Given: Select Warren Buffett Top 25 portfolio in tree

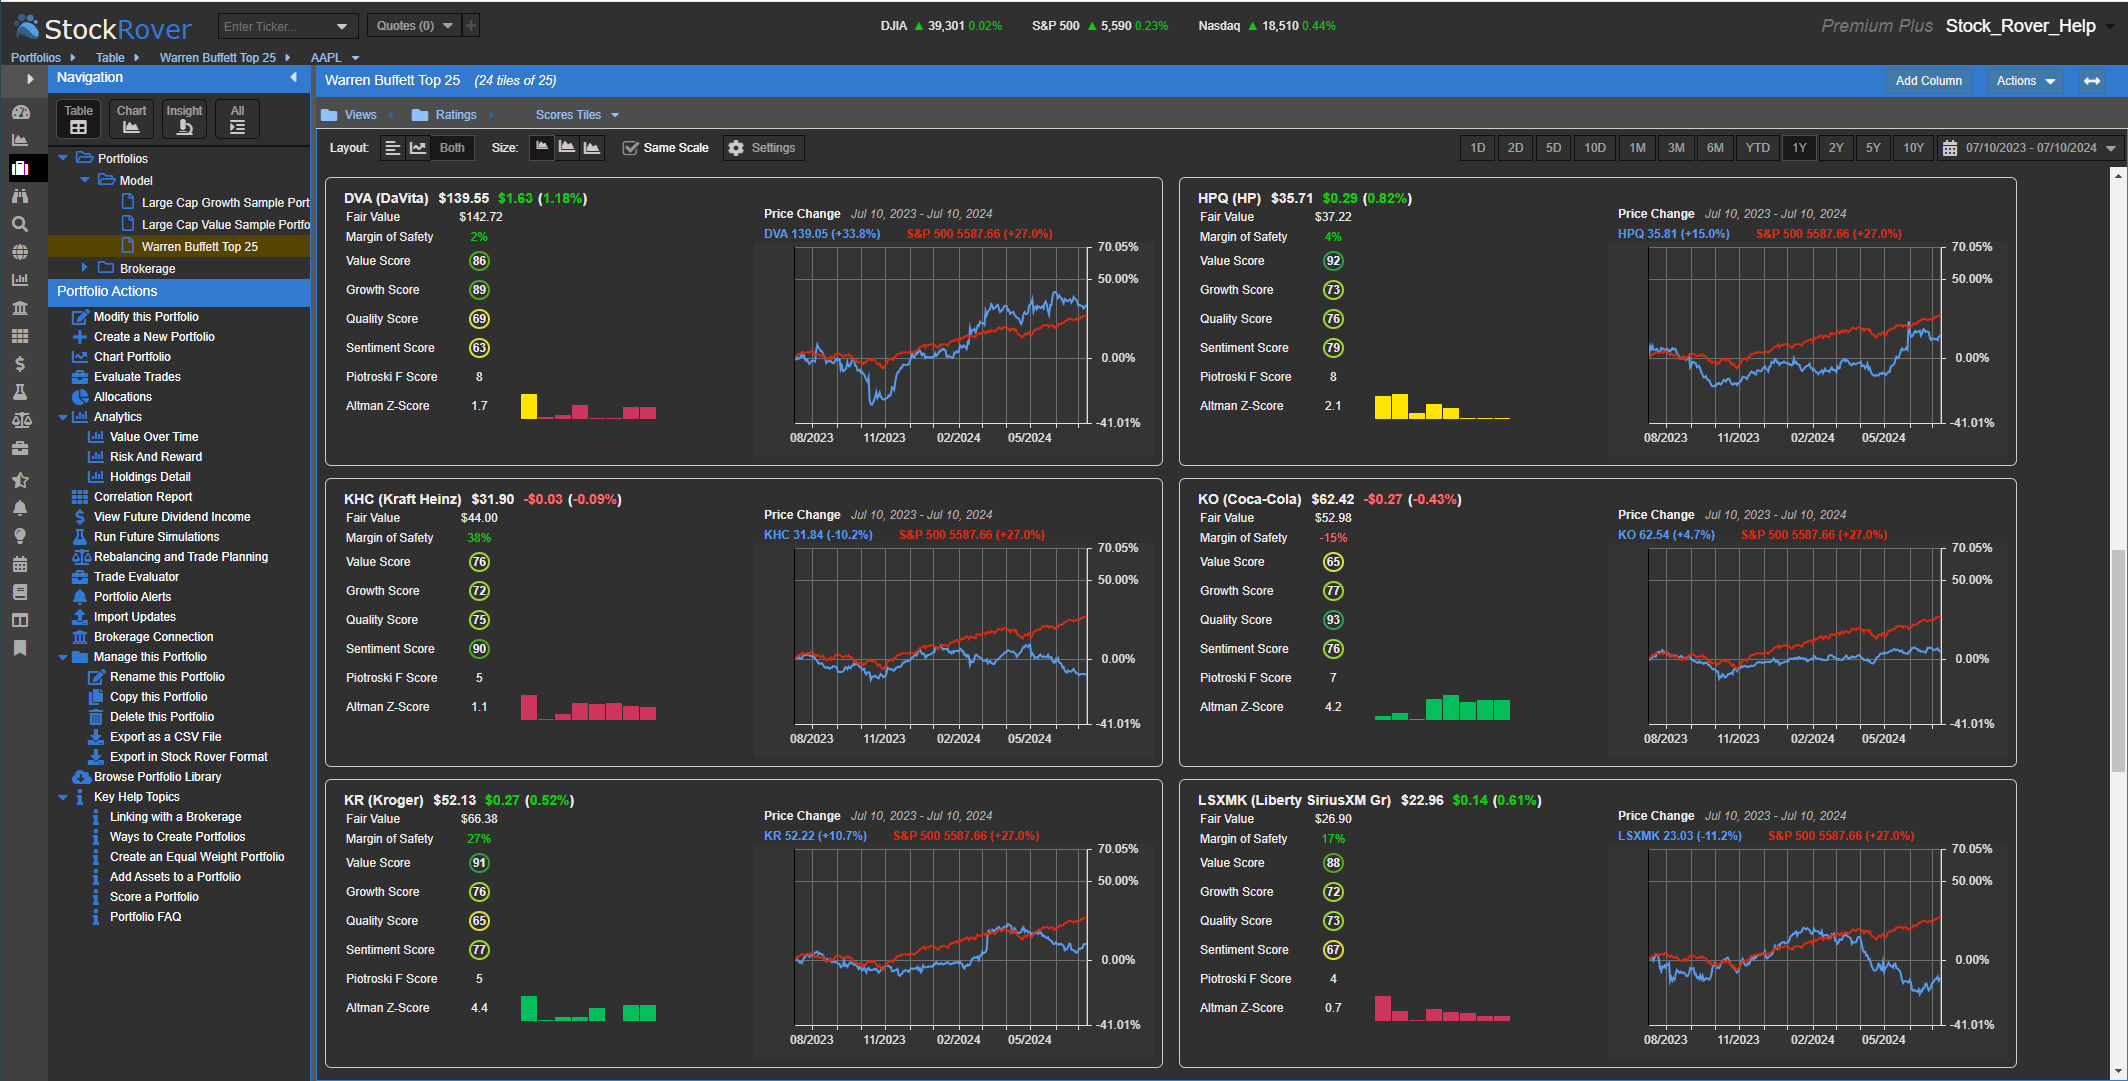Looking at the screenshot, I should 199,246.
